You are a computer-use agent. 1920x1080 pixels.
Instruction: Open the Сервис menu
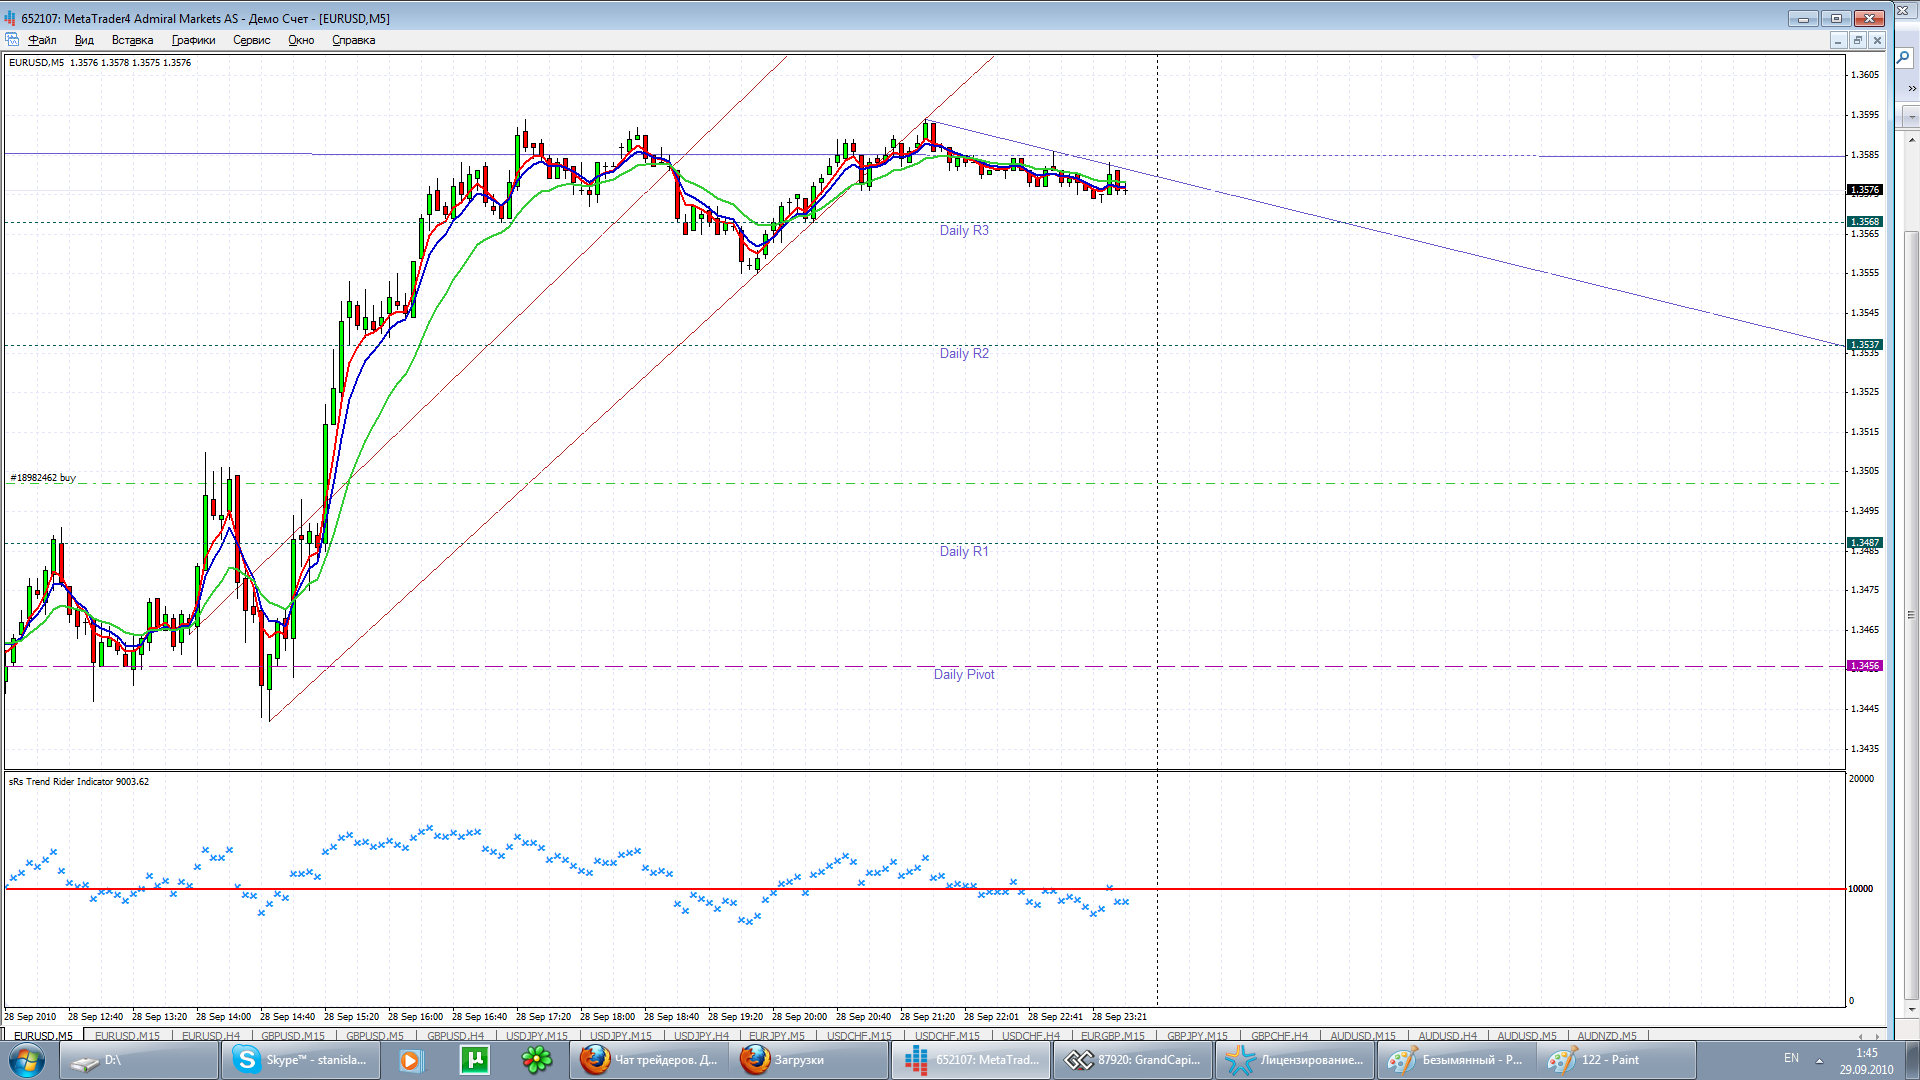click(x=251, y=40)
